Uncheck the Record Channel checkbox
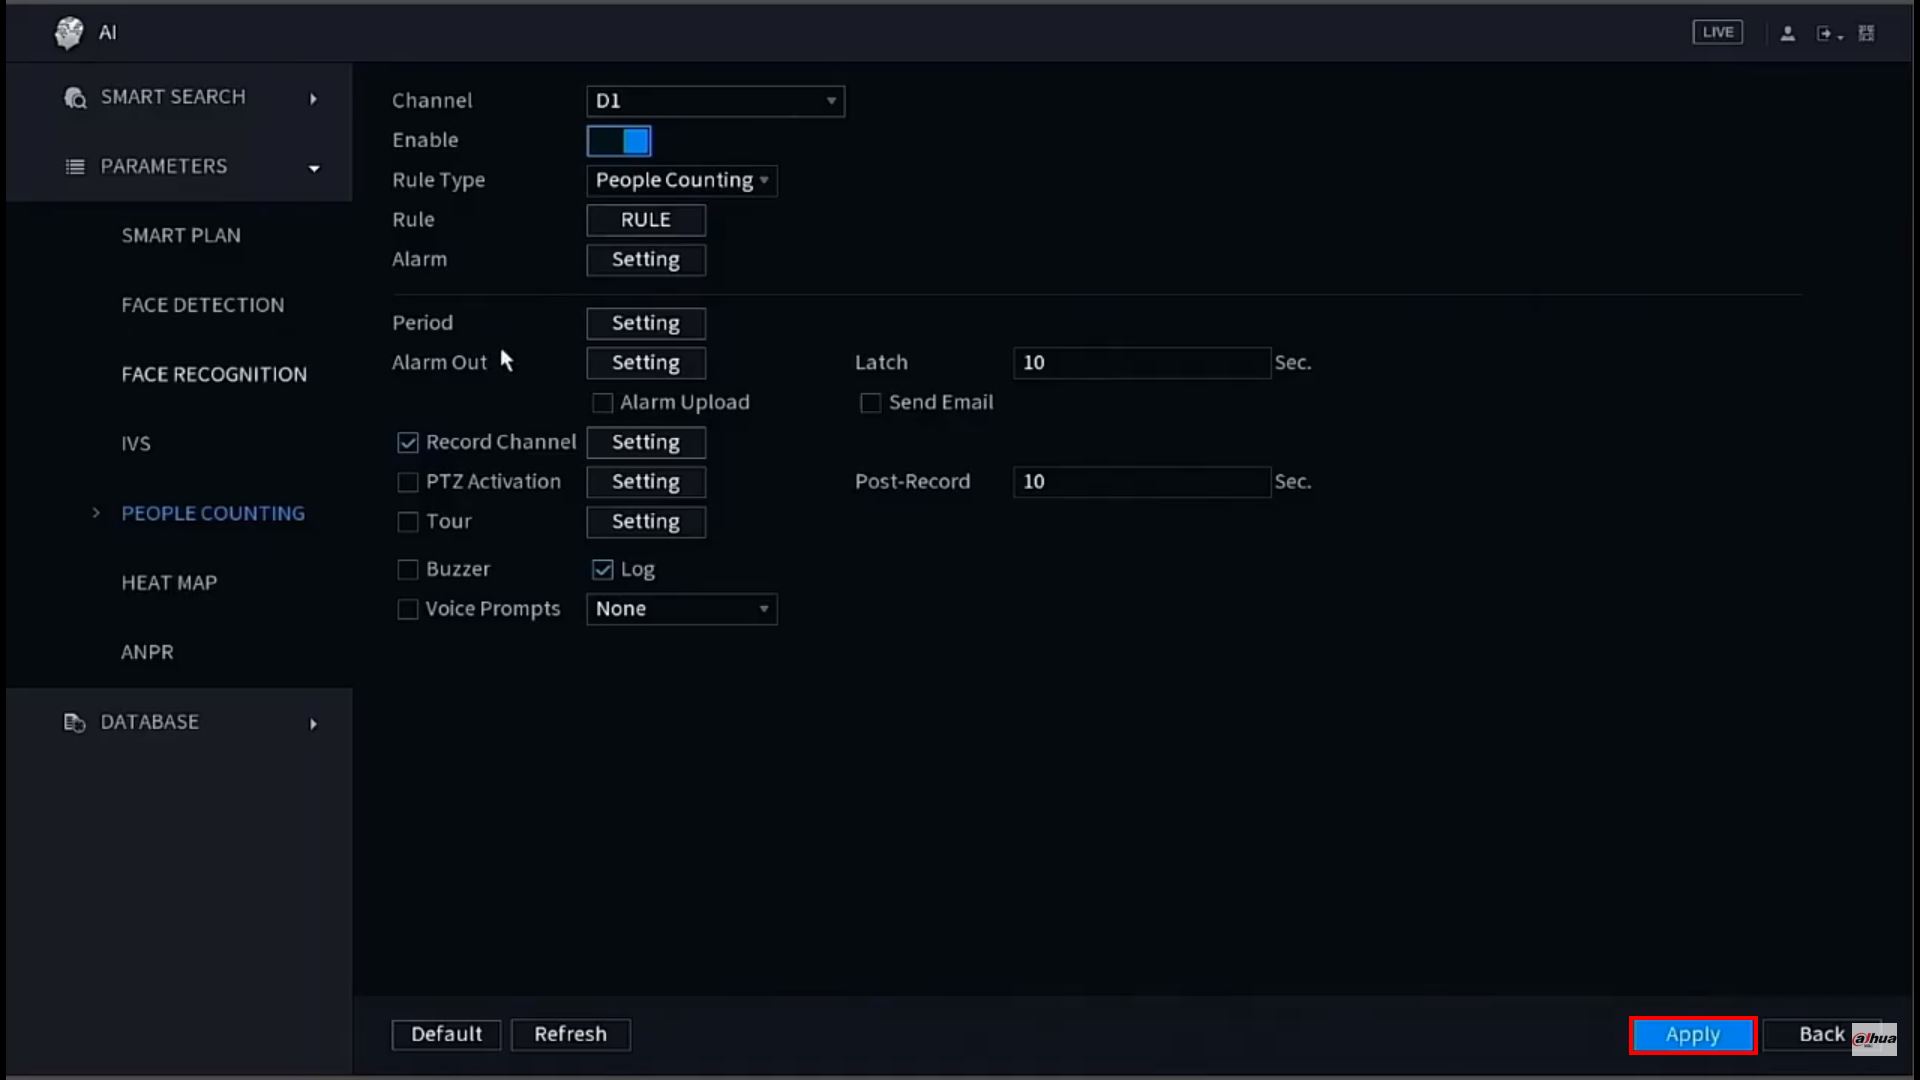The height and width of the screenshot is (1080, 1920). [x=407, y=442]
